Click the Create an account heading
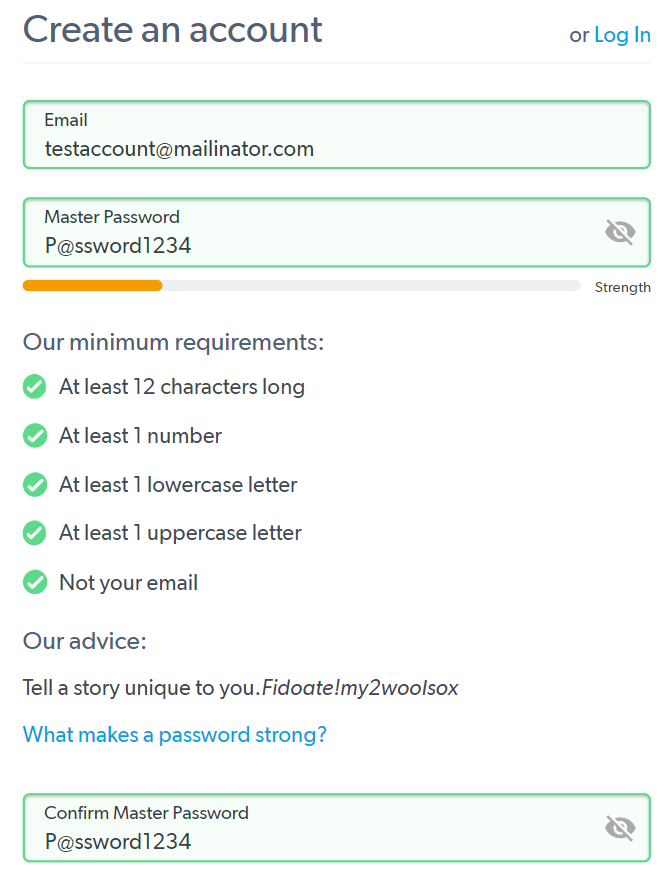The width and height of the screenshot is (672, 875). coord(172,30)
